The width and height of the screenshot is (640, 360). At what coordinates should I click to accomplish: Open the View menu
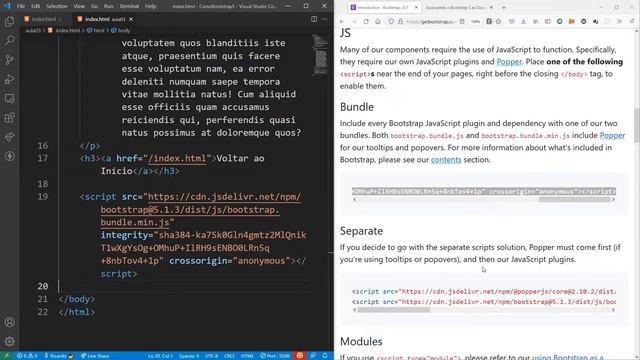(79, 6)
